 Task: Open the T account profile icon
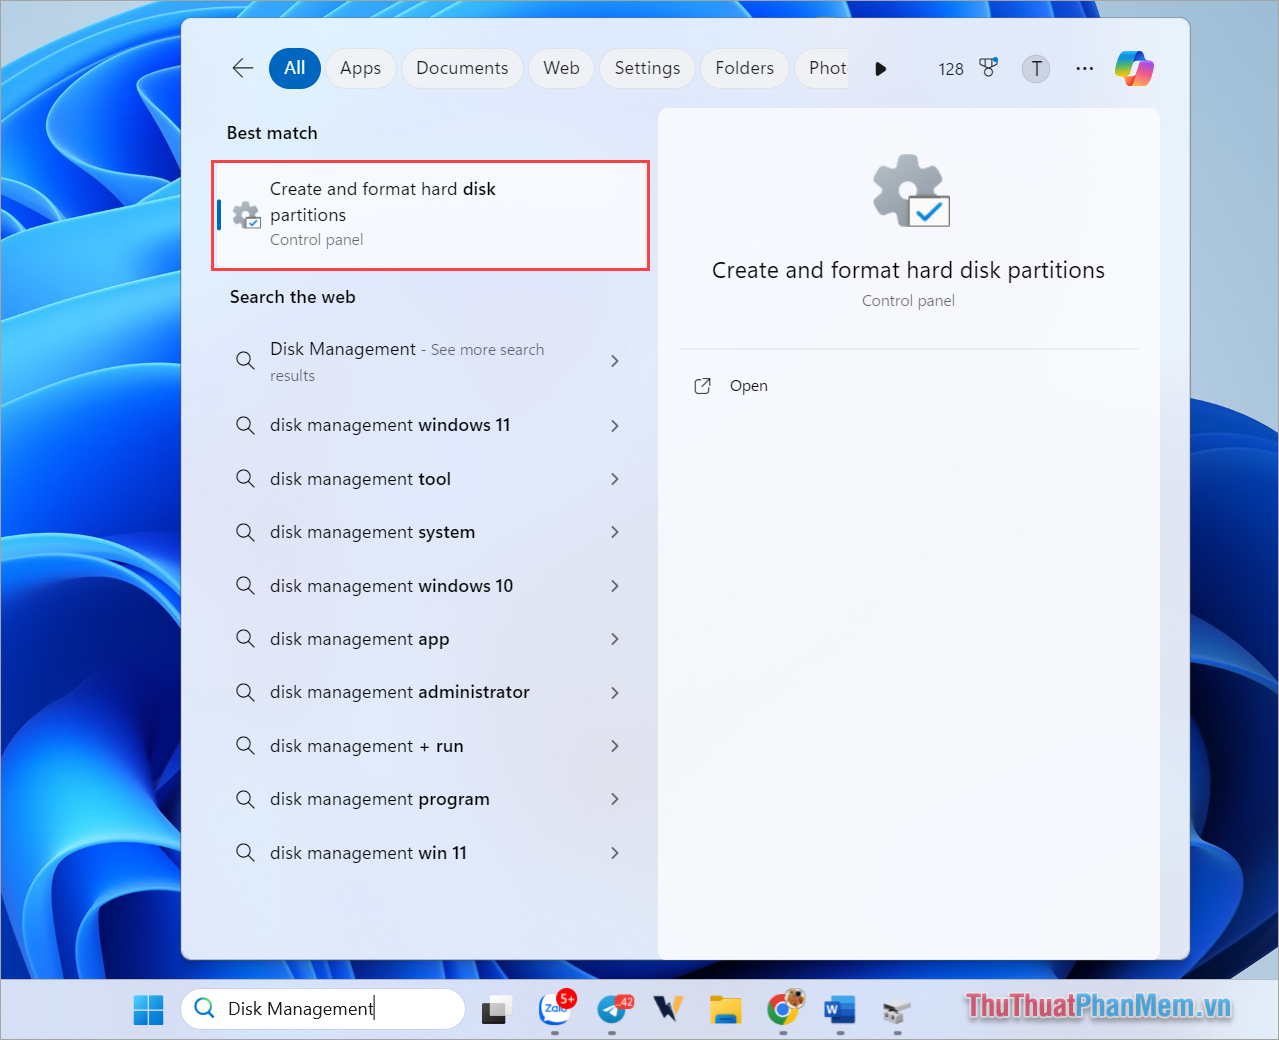pos(1035,69)
